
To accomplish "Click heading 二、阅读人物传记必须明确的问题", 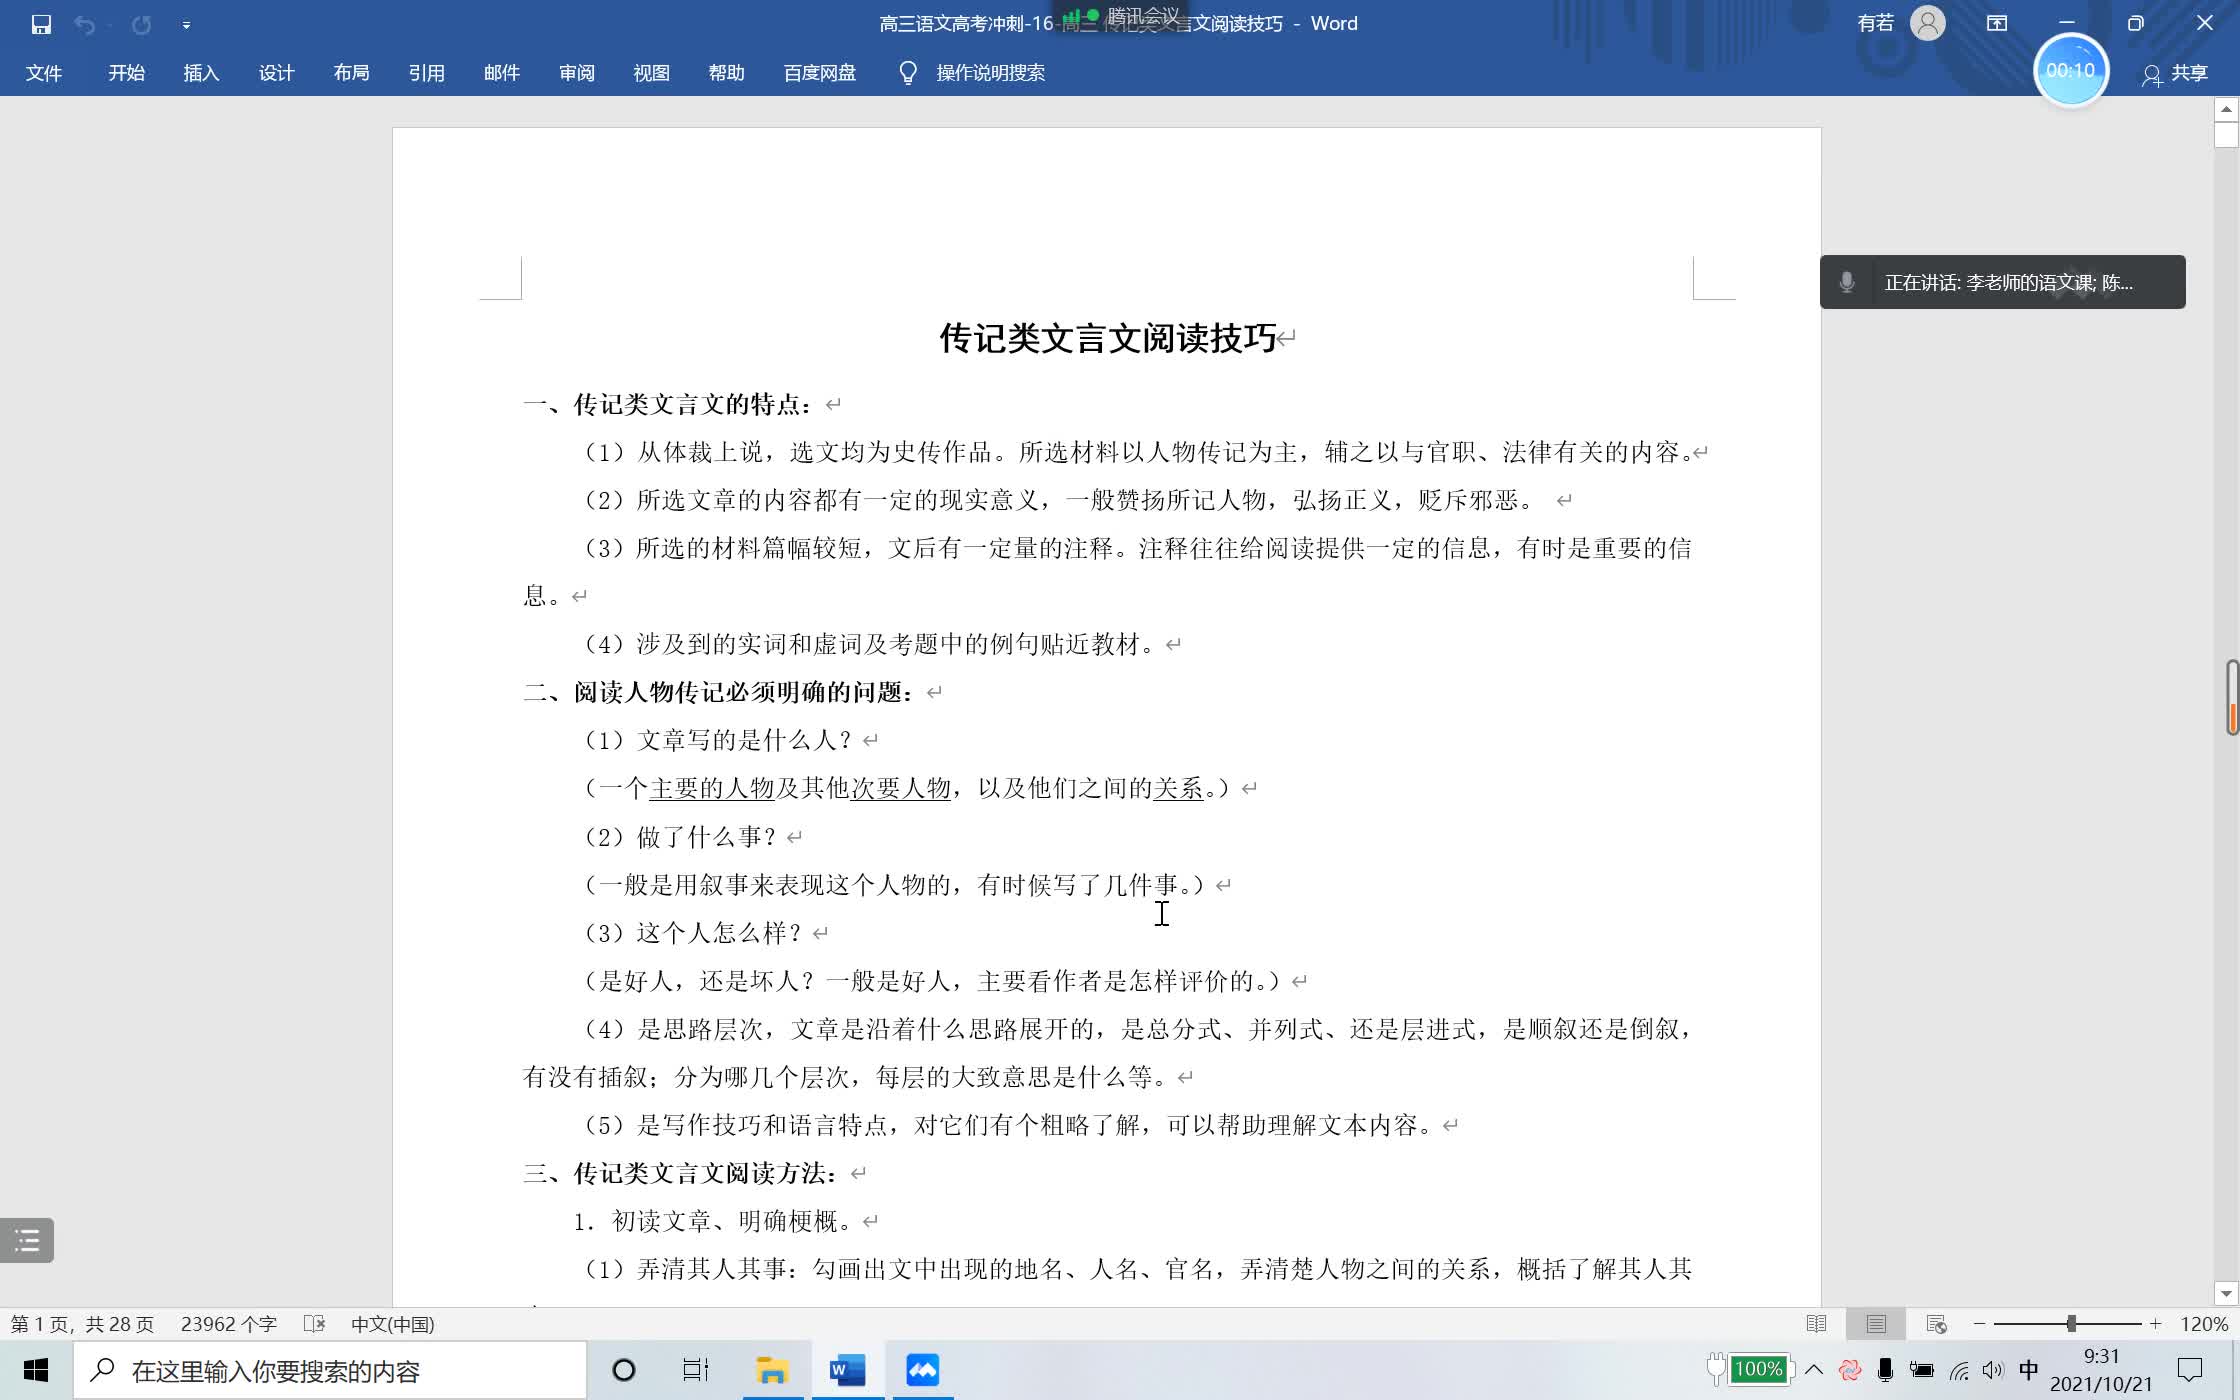I will click(718, 692).
